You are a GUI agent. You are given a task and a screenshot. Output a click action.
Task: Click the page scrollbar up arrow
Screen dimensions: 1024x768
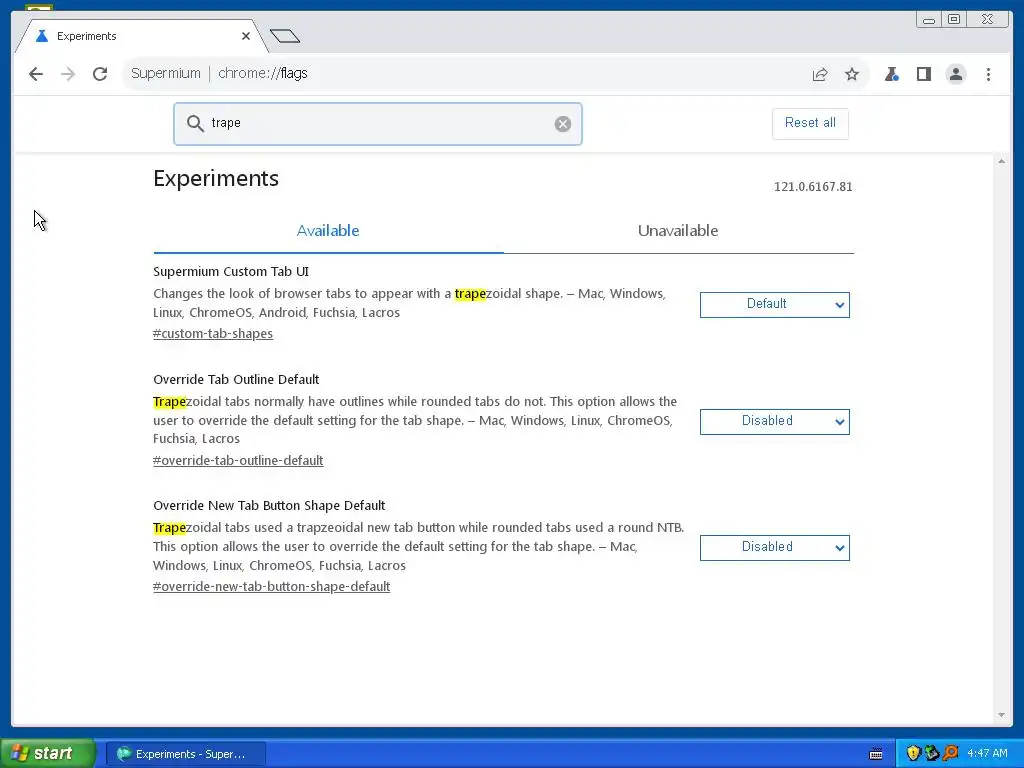1001,161
